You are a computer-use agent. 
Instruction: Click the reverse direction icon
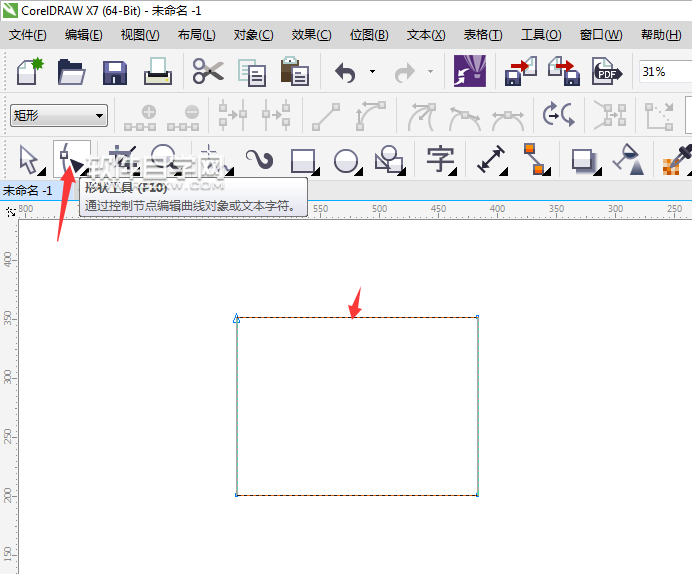pyautogui.click(x=558, y=115)
